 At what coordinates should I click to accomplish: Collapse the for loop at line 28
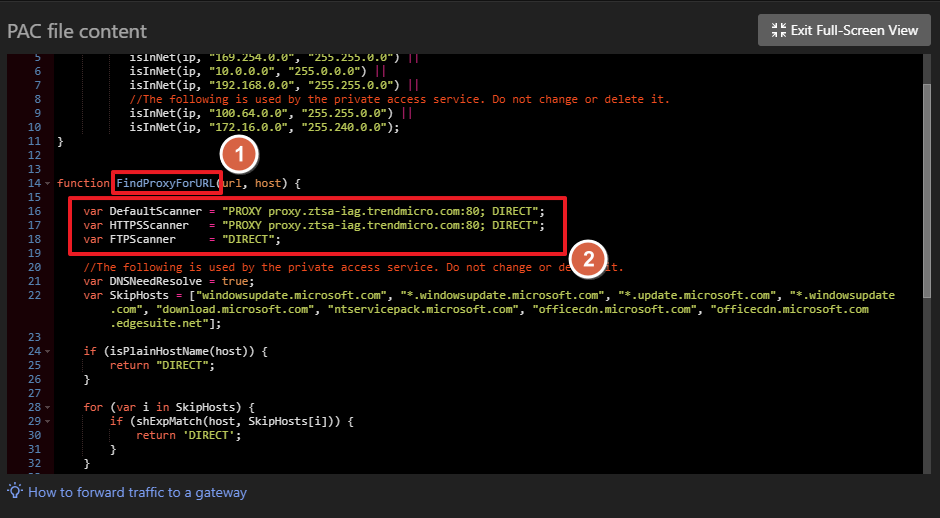[x=47, y=407]
